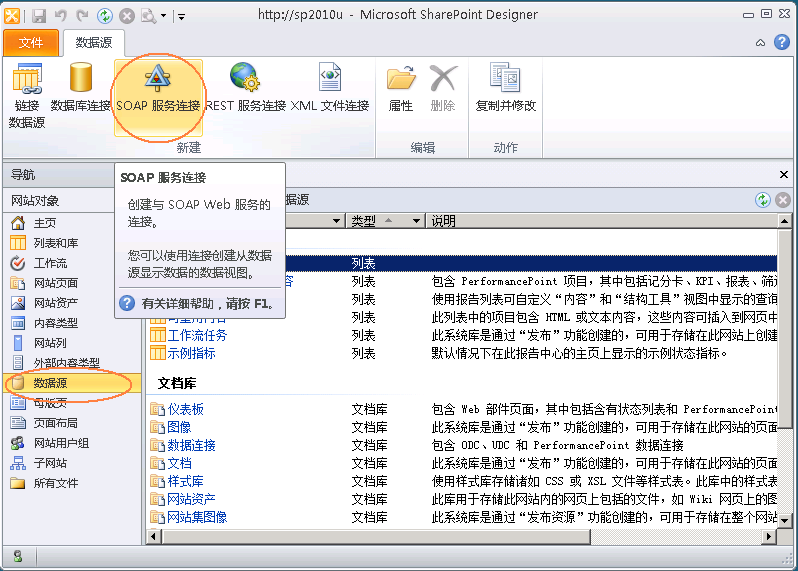
Task: Open the 样式库 document library link
Action: (x=185, y=481)
